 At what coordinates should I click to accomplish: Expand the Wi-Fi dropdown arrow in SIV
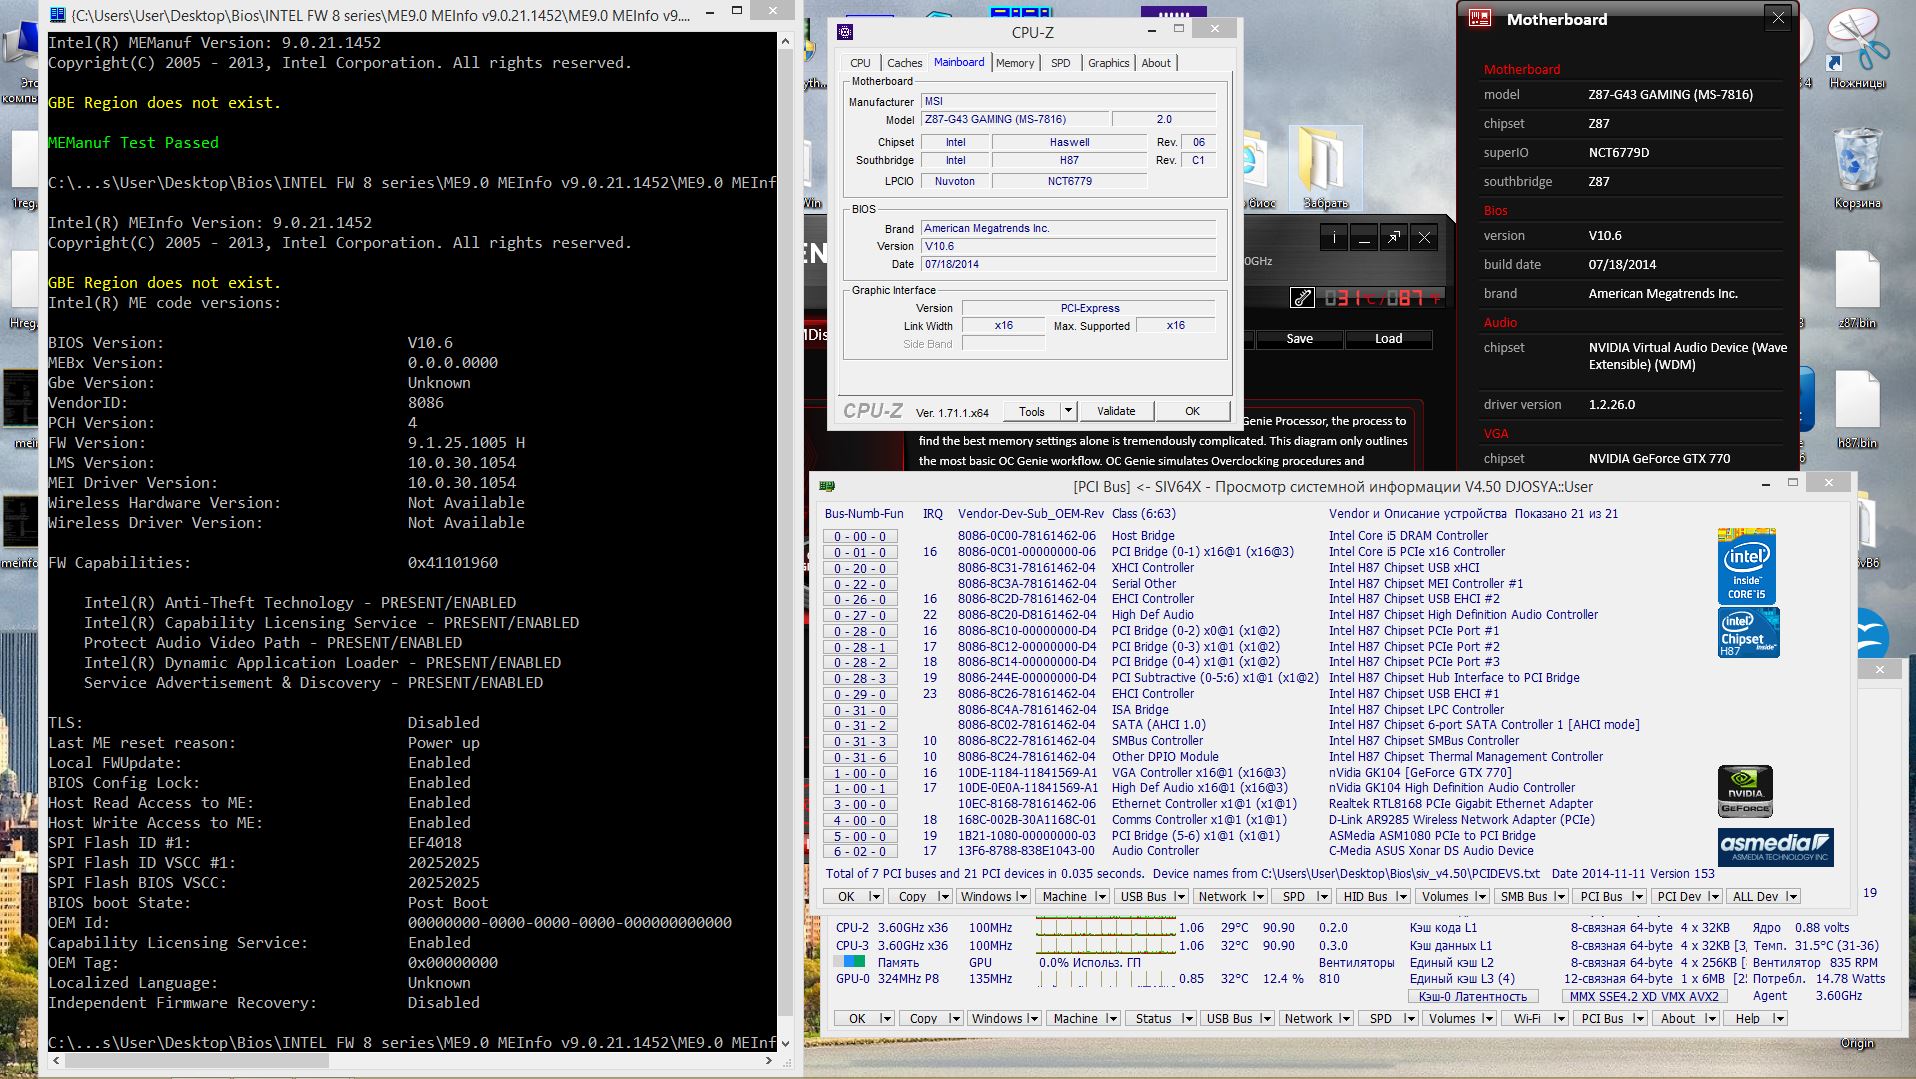coord(1560,1018)
